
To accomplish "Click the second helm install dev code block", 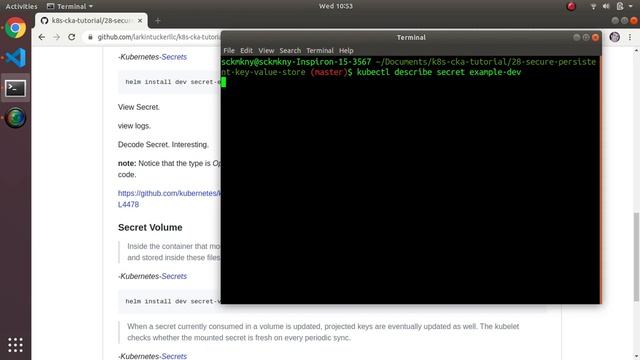I will (x=169, y=301).
